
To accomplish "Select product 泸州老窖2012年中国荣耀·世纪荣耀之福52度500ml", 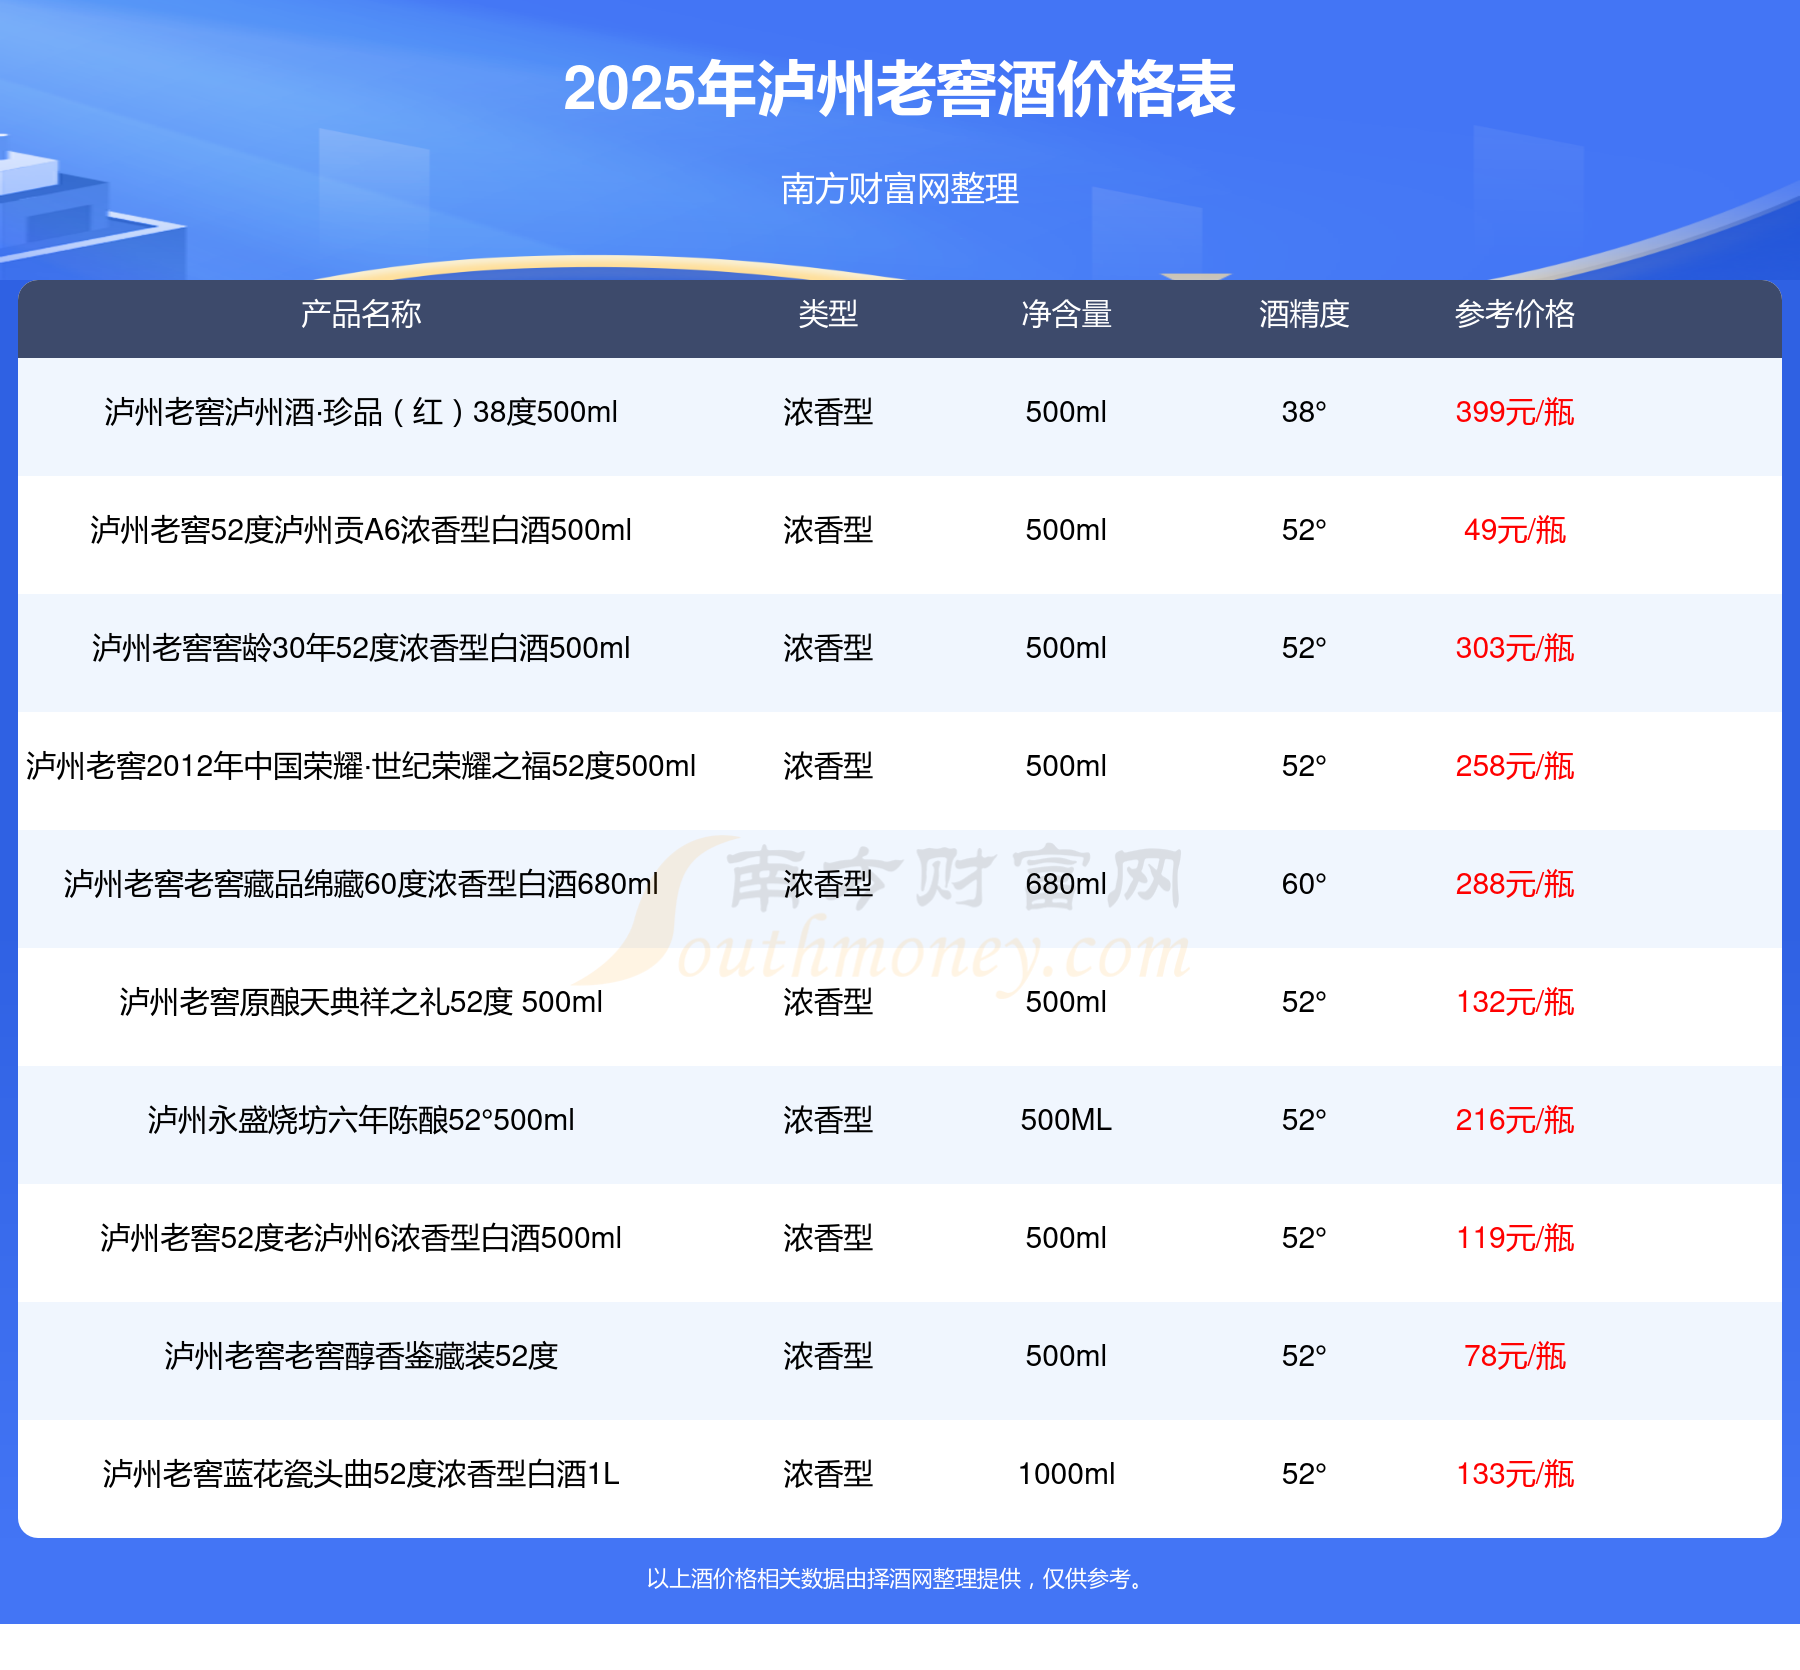I will [x=361, y=766].
